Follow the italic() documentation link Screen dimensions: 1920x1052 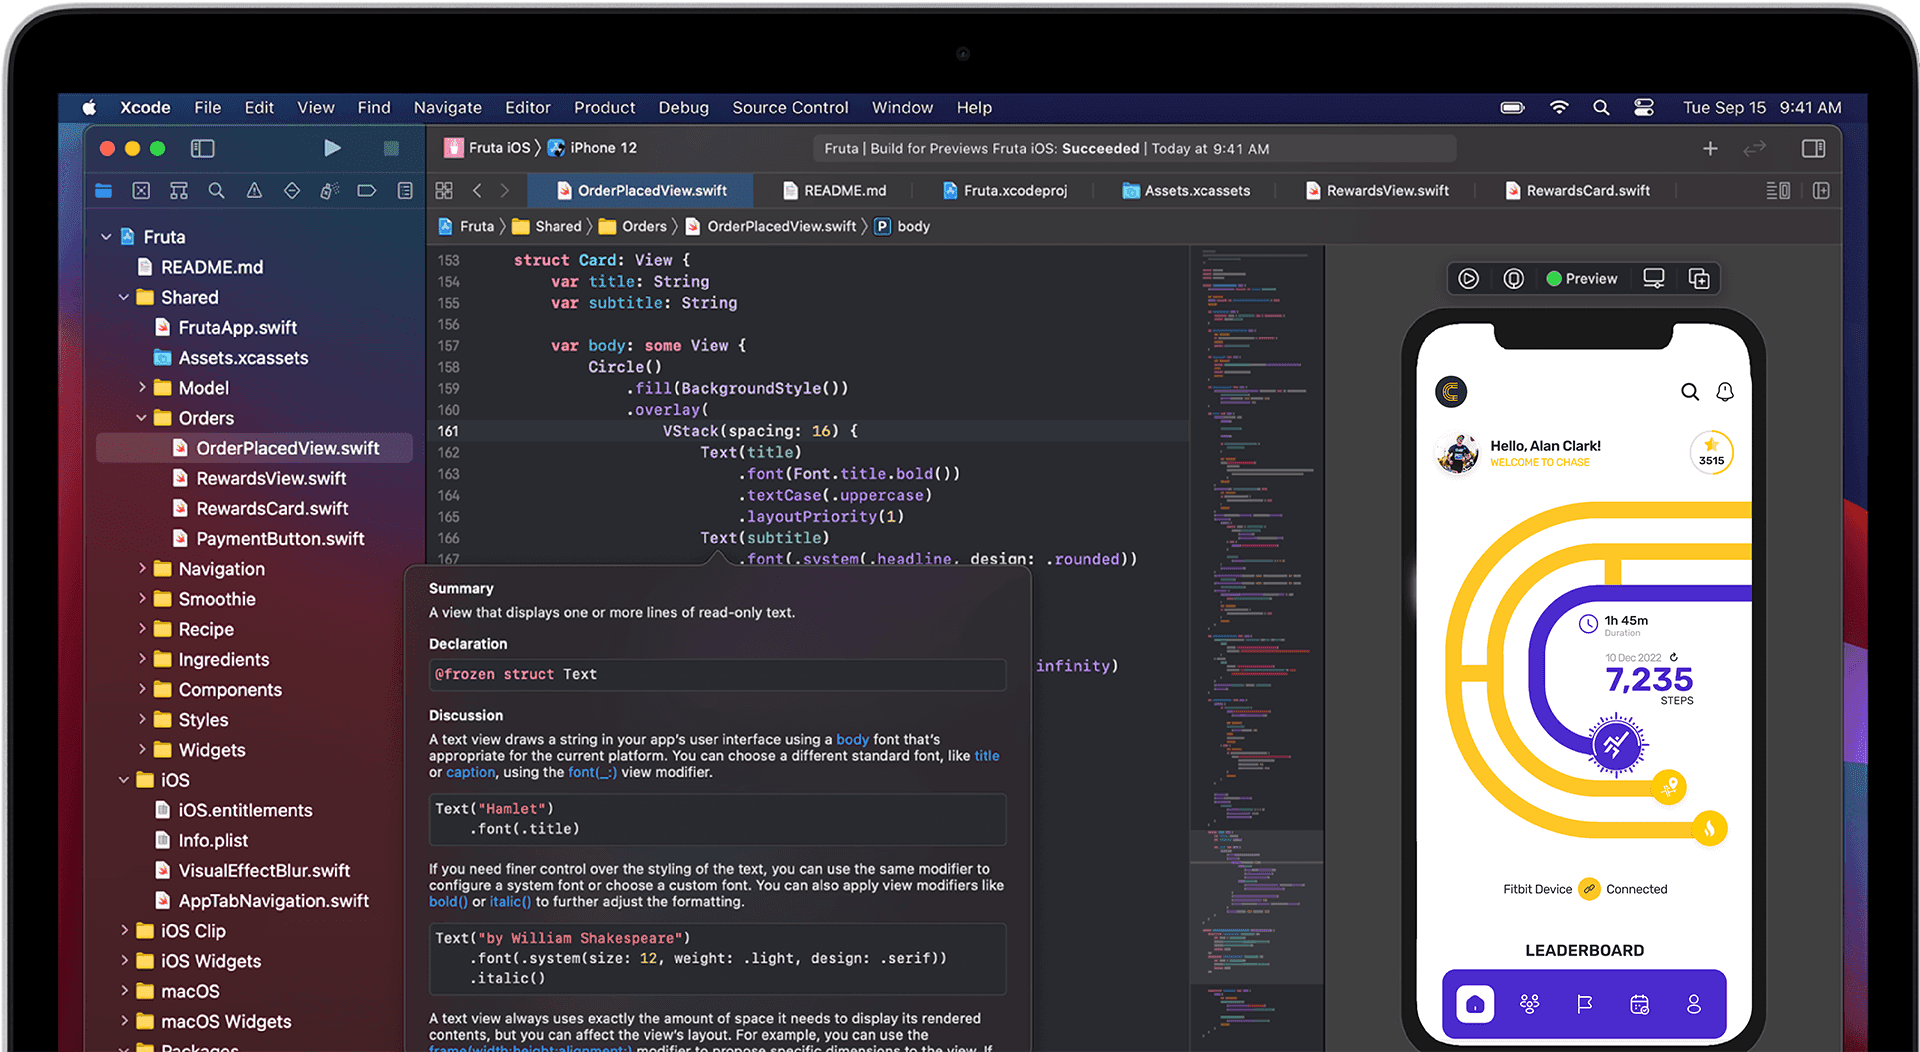pos(510,902)
